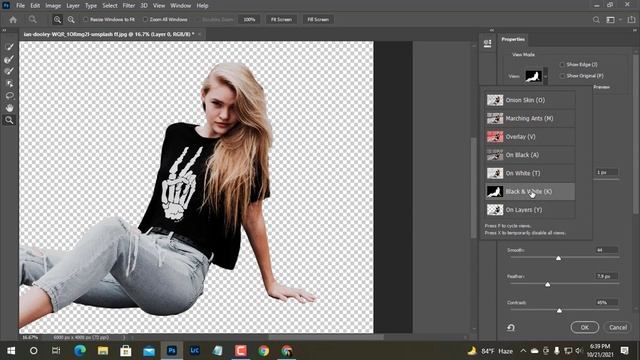
Task: Click the Properties panel vertical scrollbar
Action: (x=636, y=135)
